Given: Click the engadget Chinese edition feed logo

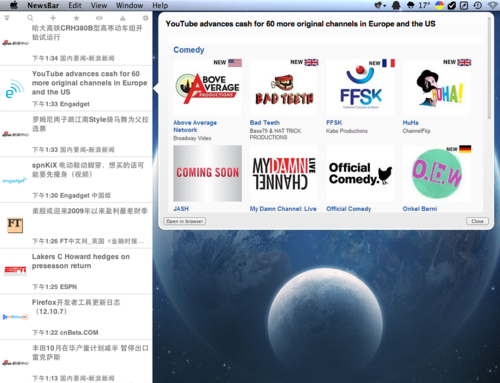Looking at the screenshot, I should [15, 180].
